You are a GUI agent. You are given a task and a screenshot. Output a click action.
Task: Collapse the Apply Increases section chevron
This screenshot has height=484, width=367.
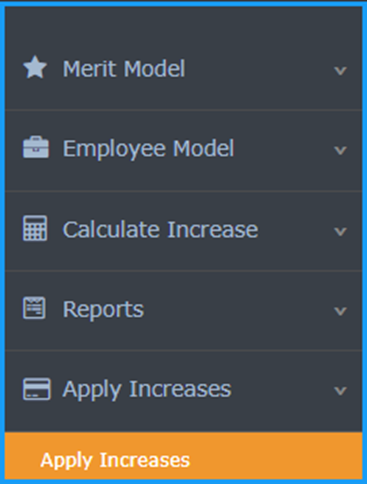(340, 390)
